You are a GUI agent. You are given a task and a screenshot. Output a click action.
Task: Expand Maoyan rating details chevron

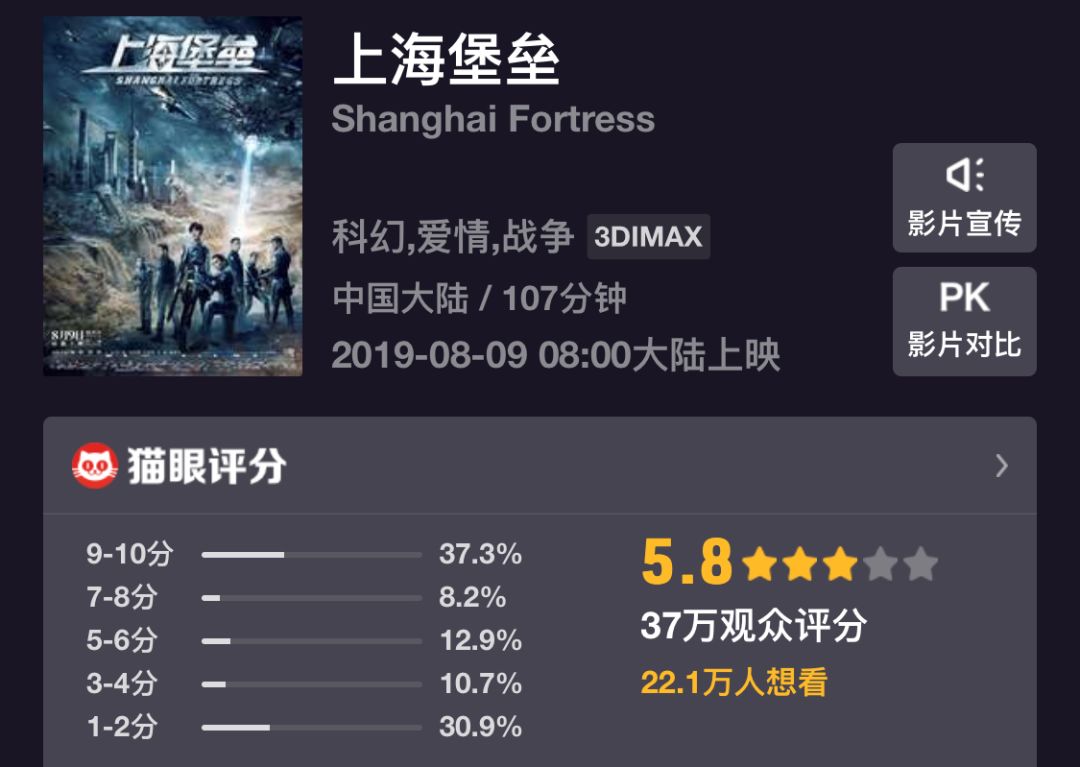(1001, 466)
